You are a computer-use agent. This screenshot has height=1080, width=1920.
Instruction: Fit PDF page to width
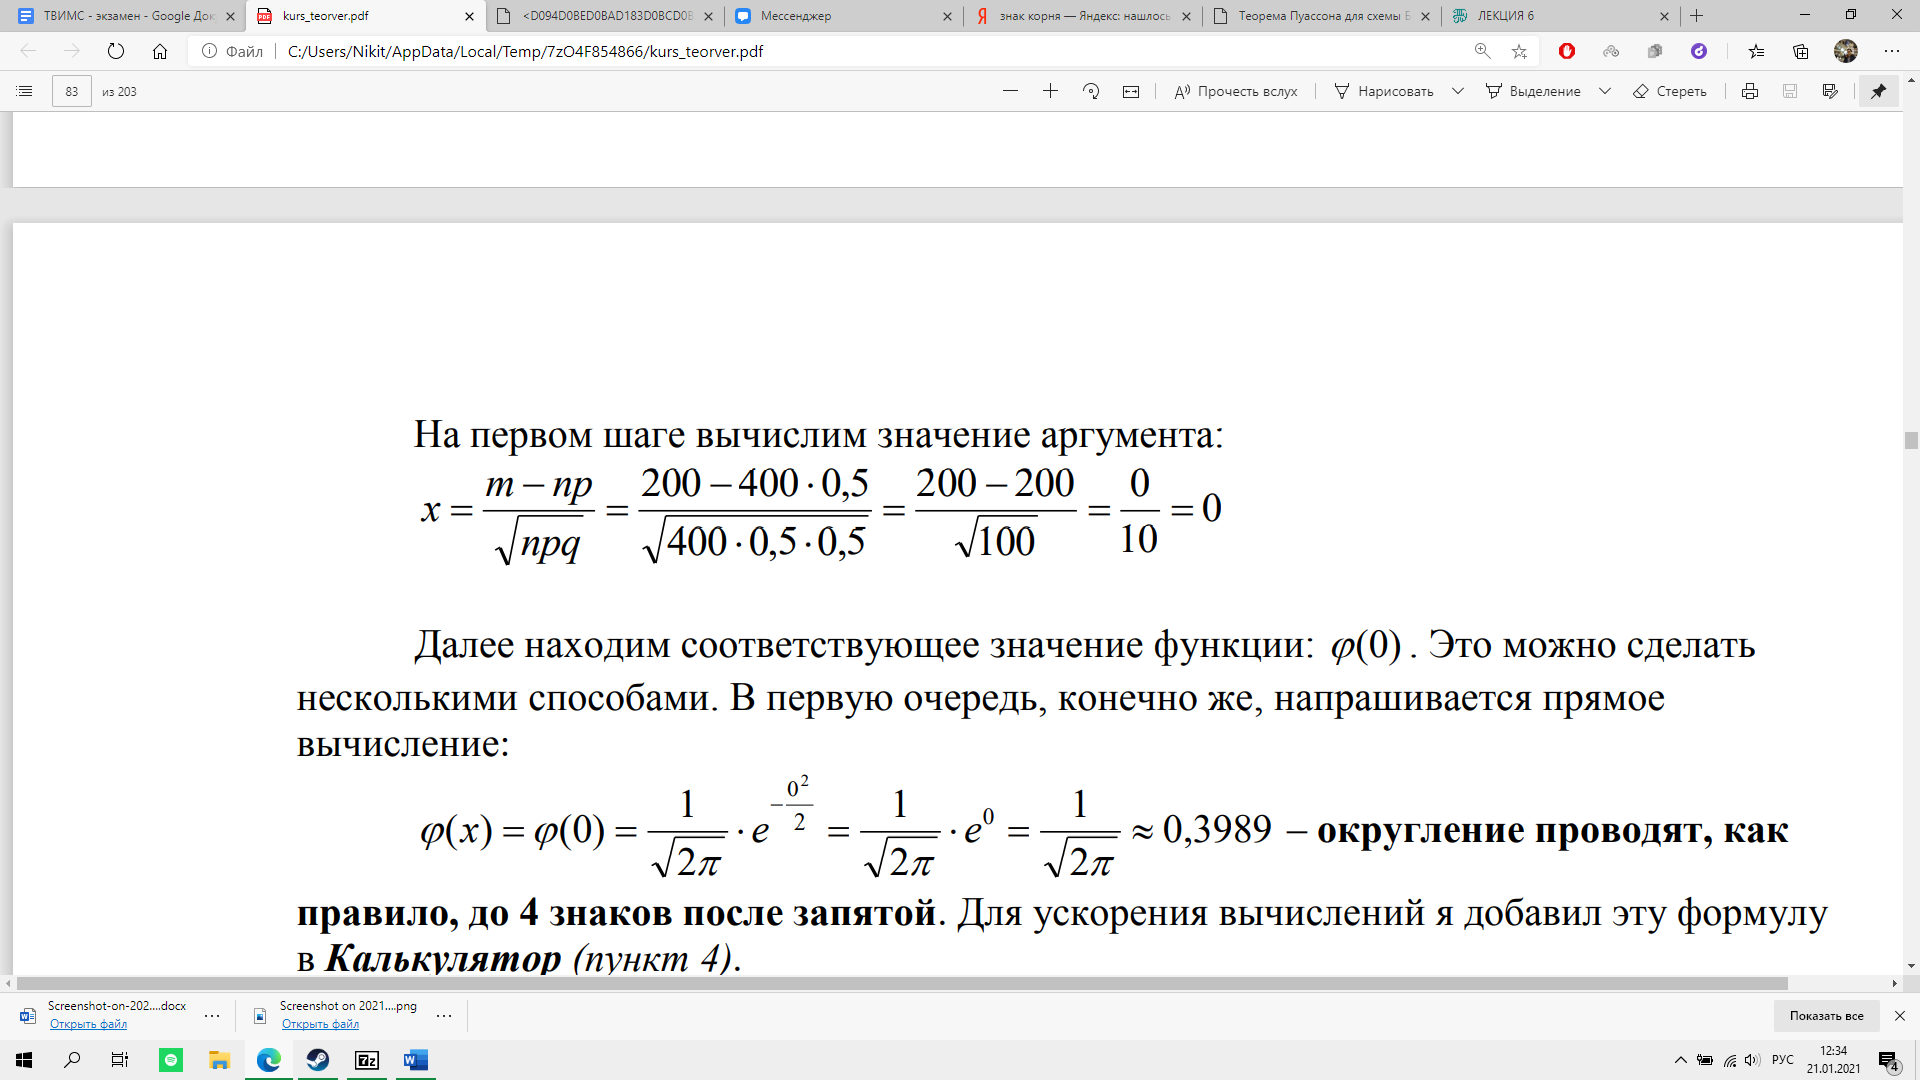point(1131,91)
